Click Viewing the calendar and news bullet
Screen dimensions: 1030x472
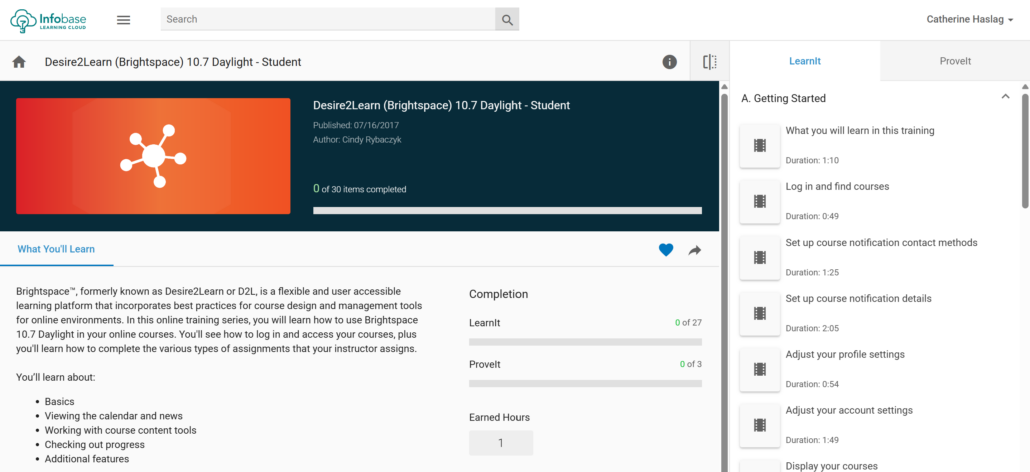(114, 416)
